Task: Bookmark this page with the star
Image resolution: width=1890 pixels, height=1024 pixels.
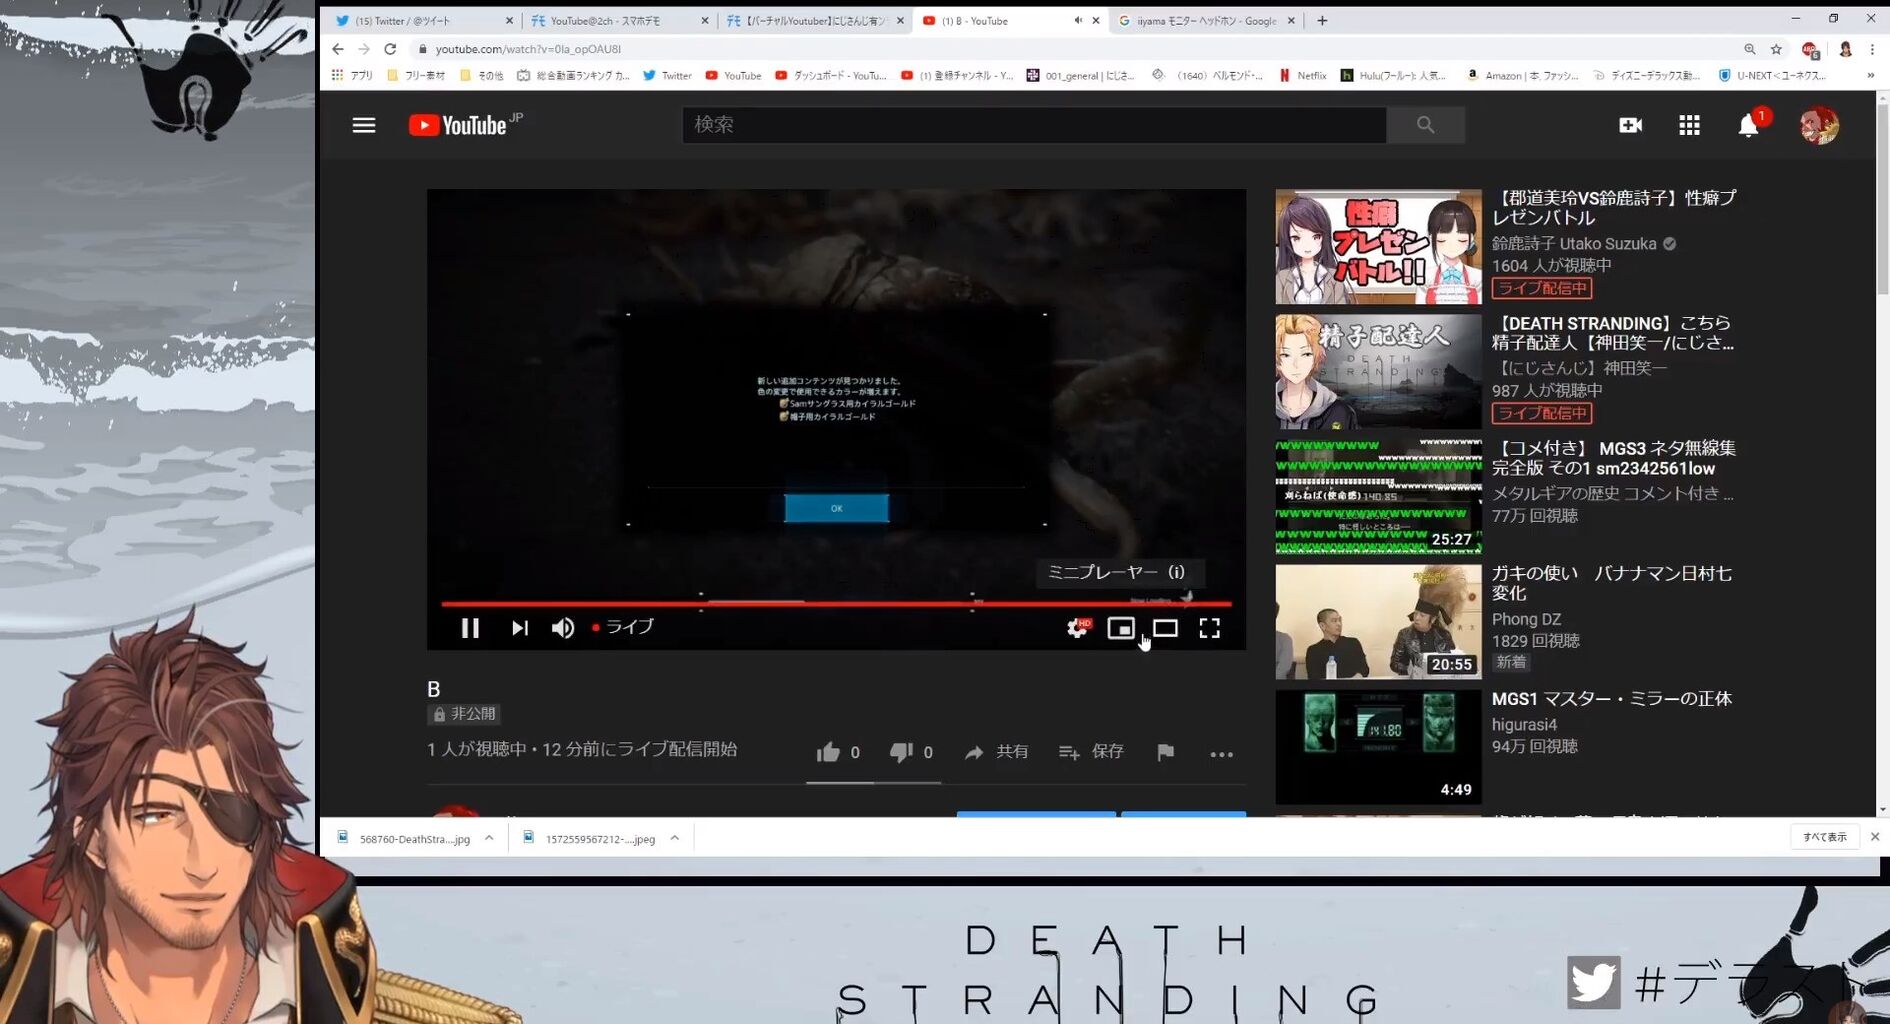Action: pyautogui.click(x=1776, y=49)
